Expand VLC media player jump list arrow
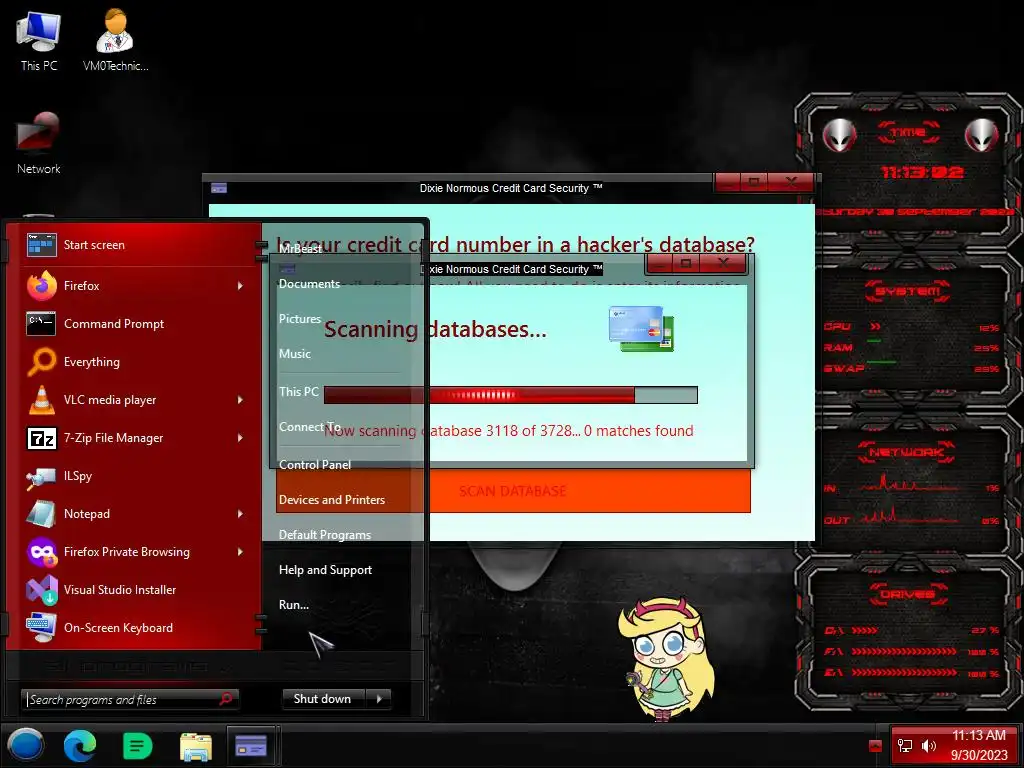The width and height of the screenshot is (1024, 768). point(240,400)
